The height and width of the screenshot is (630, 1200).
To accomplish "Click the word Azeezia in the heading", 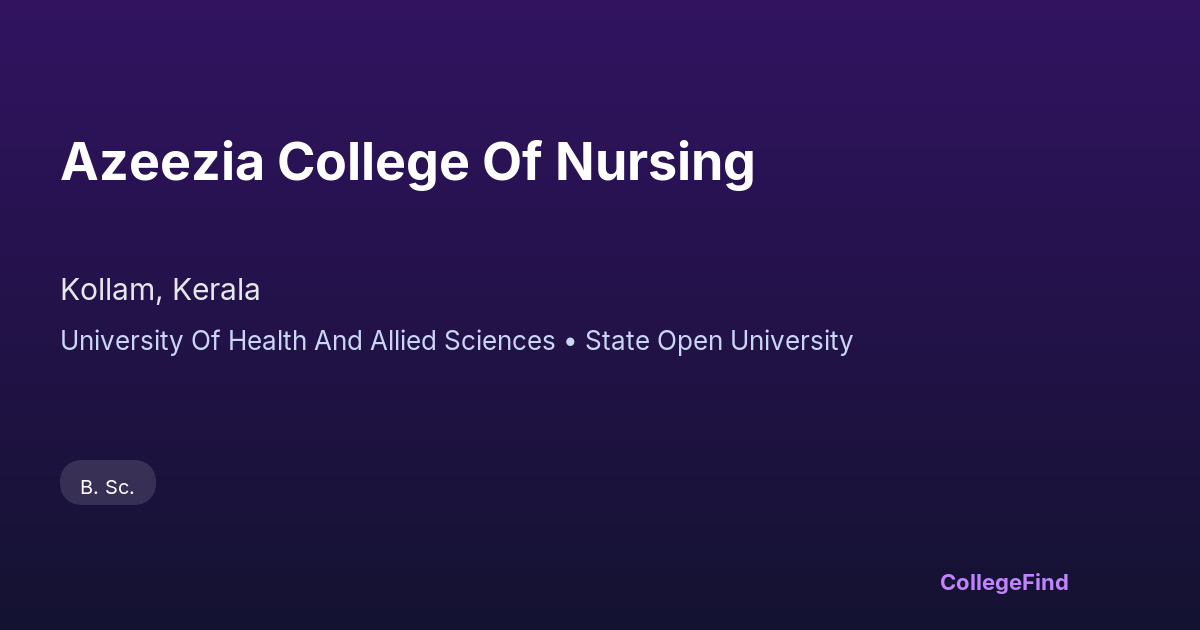I will point(162,162).
